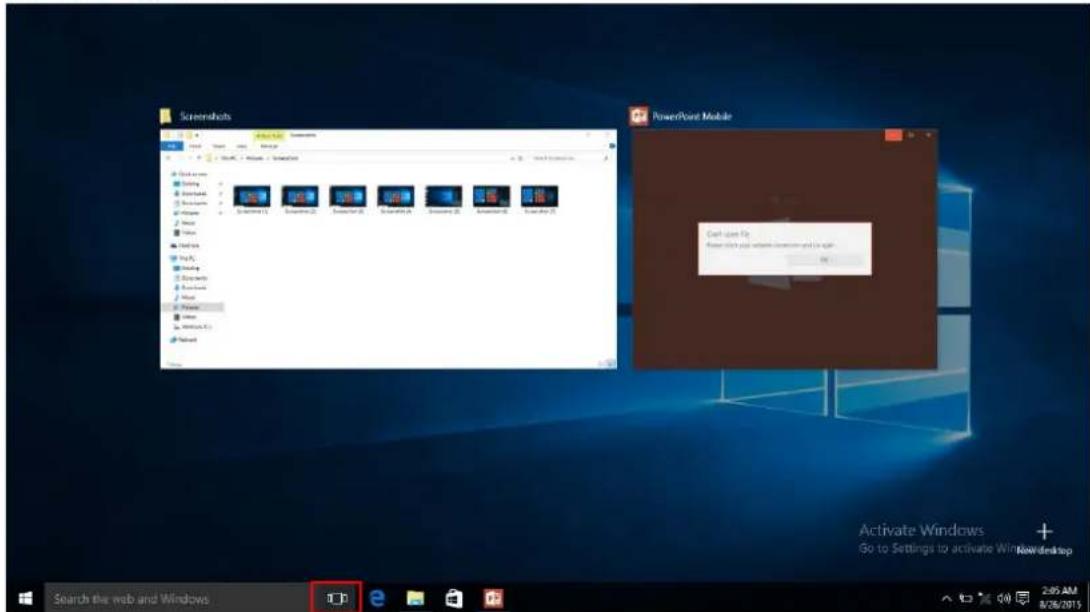Open the Action Center notifications icon

tap(1023, 598)
